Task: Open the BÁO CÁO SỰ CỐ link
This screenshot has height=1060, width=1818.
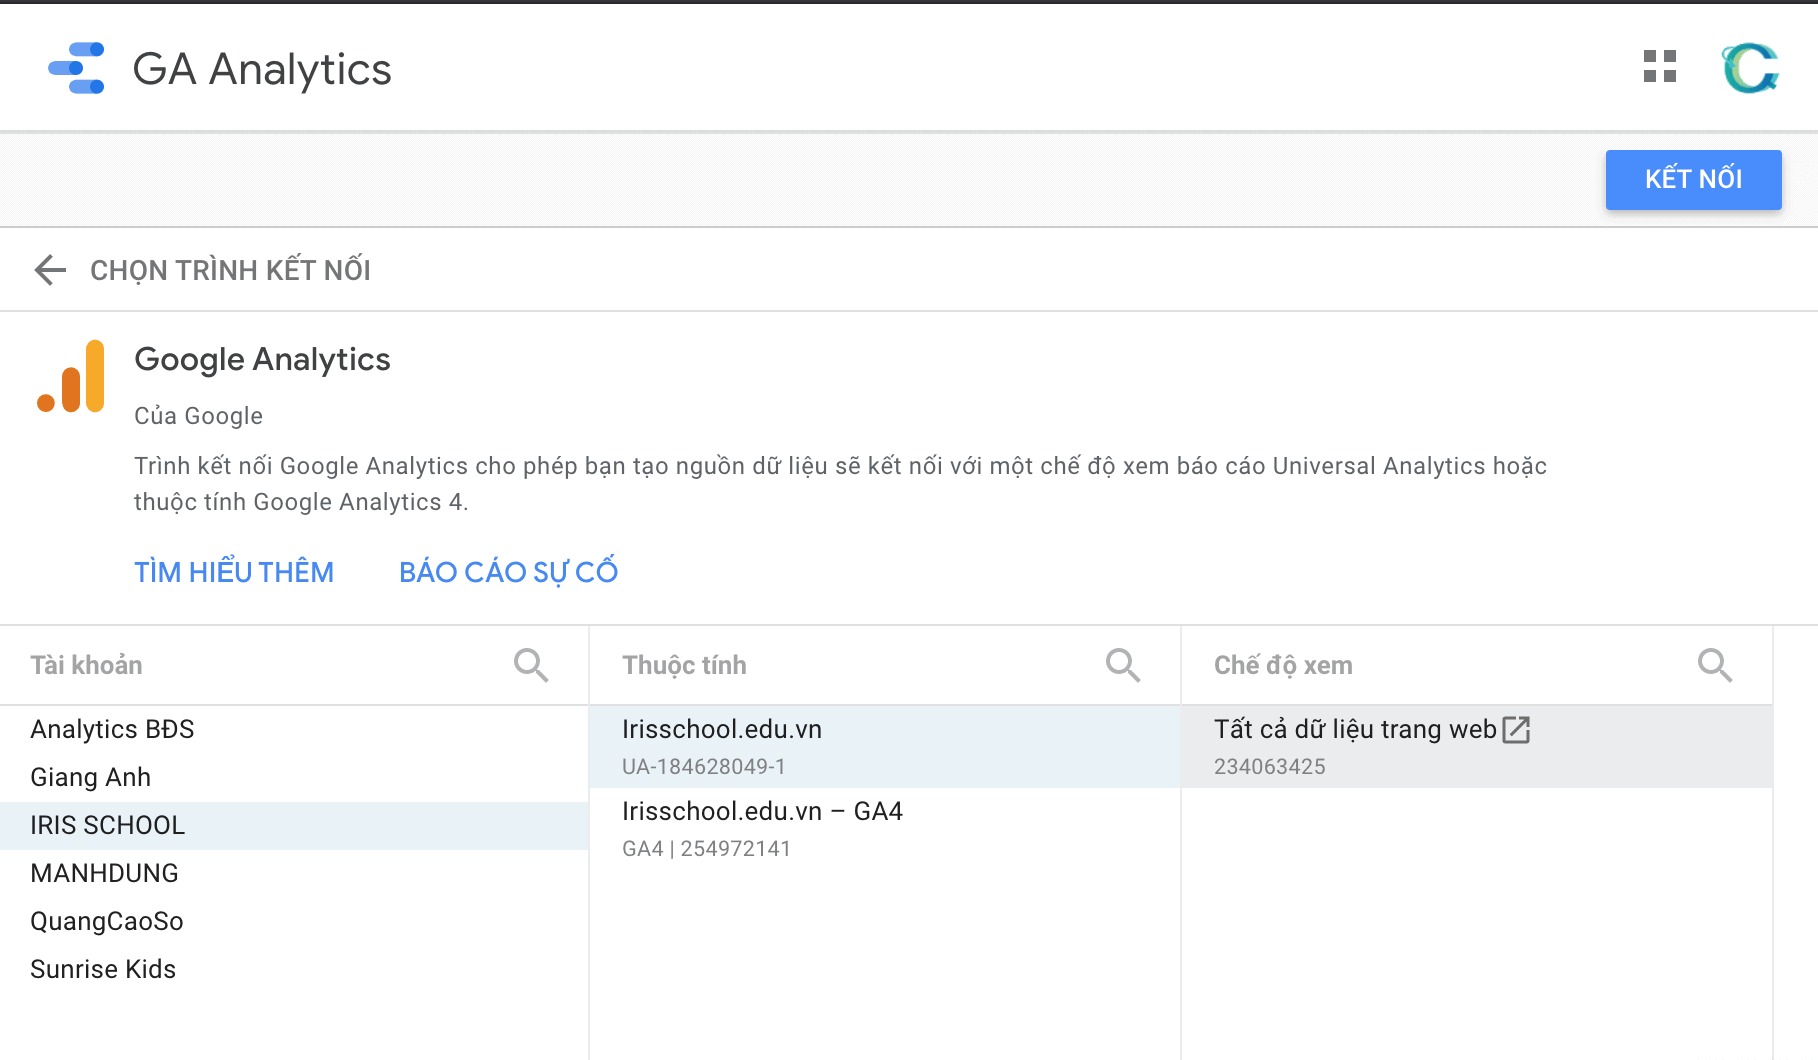Action: [508, 572]
